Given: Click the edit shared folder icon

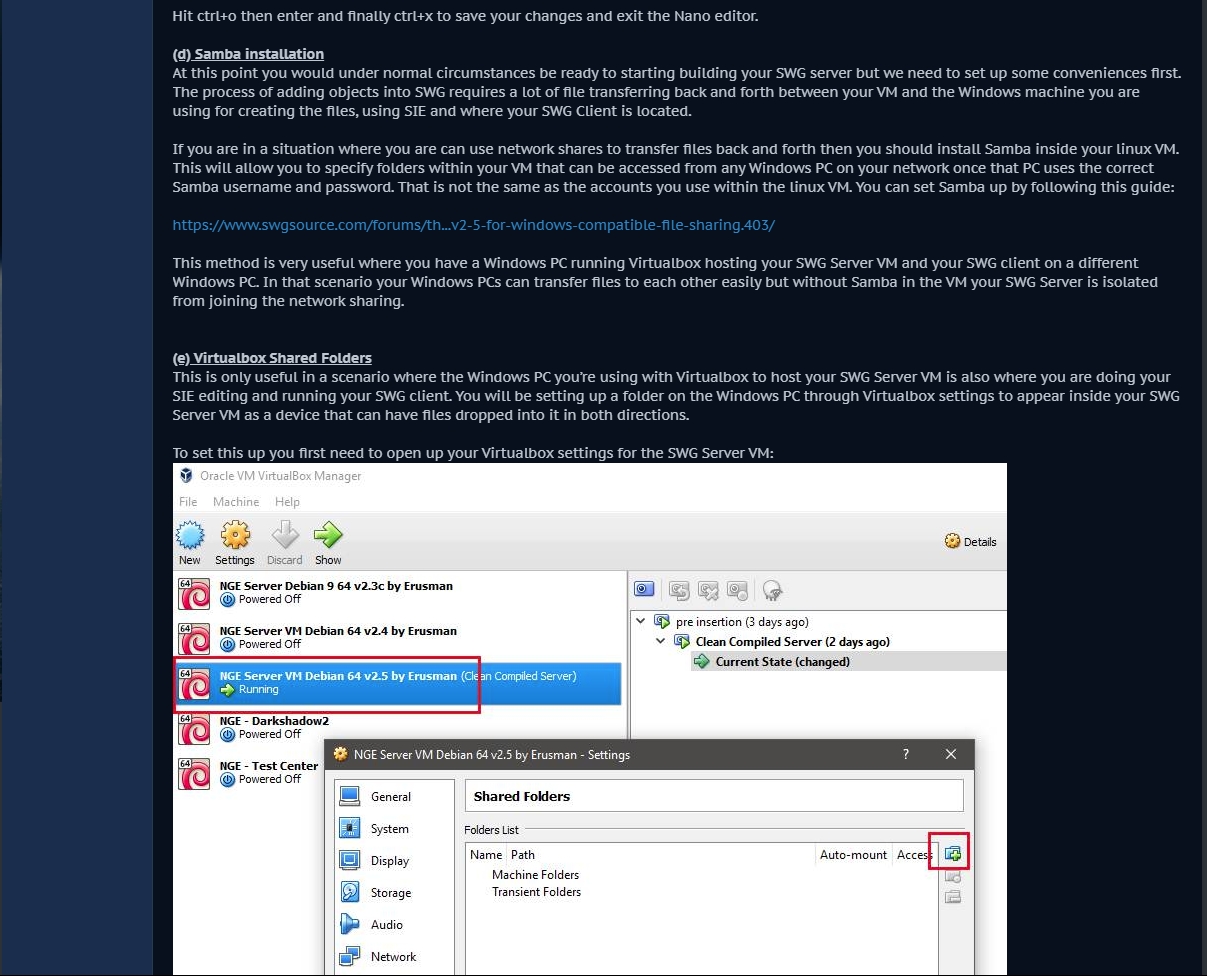Looking at the screenshot, I should pos(952,876).
